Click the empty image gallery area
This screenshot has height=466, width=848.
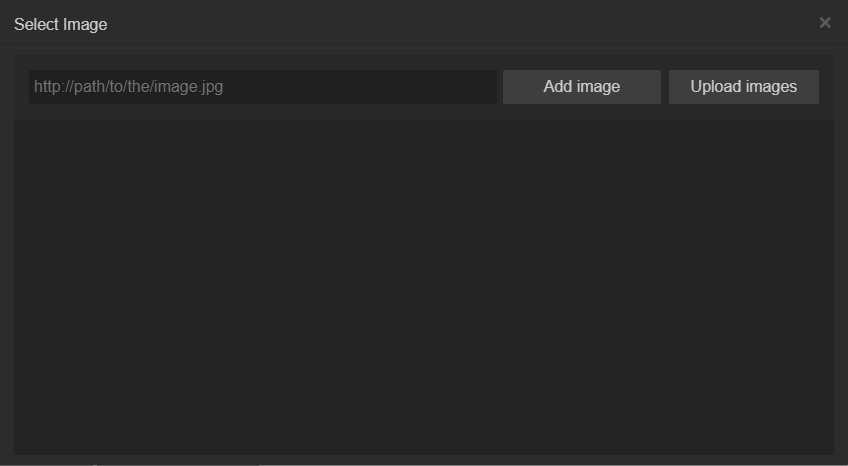pyautogui.click(x=423, y=286)
